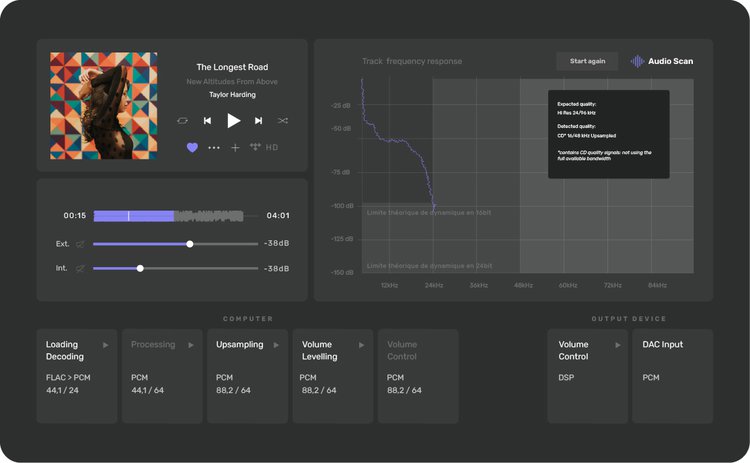Skip to the previous track
This screenshot has height=463, width=750.
click(x=208, y=121)
